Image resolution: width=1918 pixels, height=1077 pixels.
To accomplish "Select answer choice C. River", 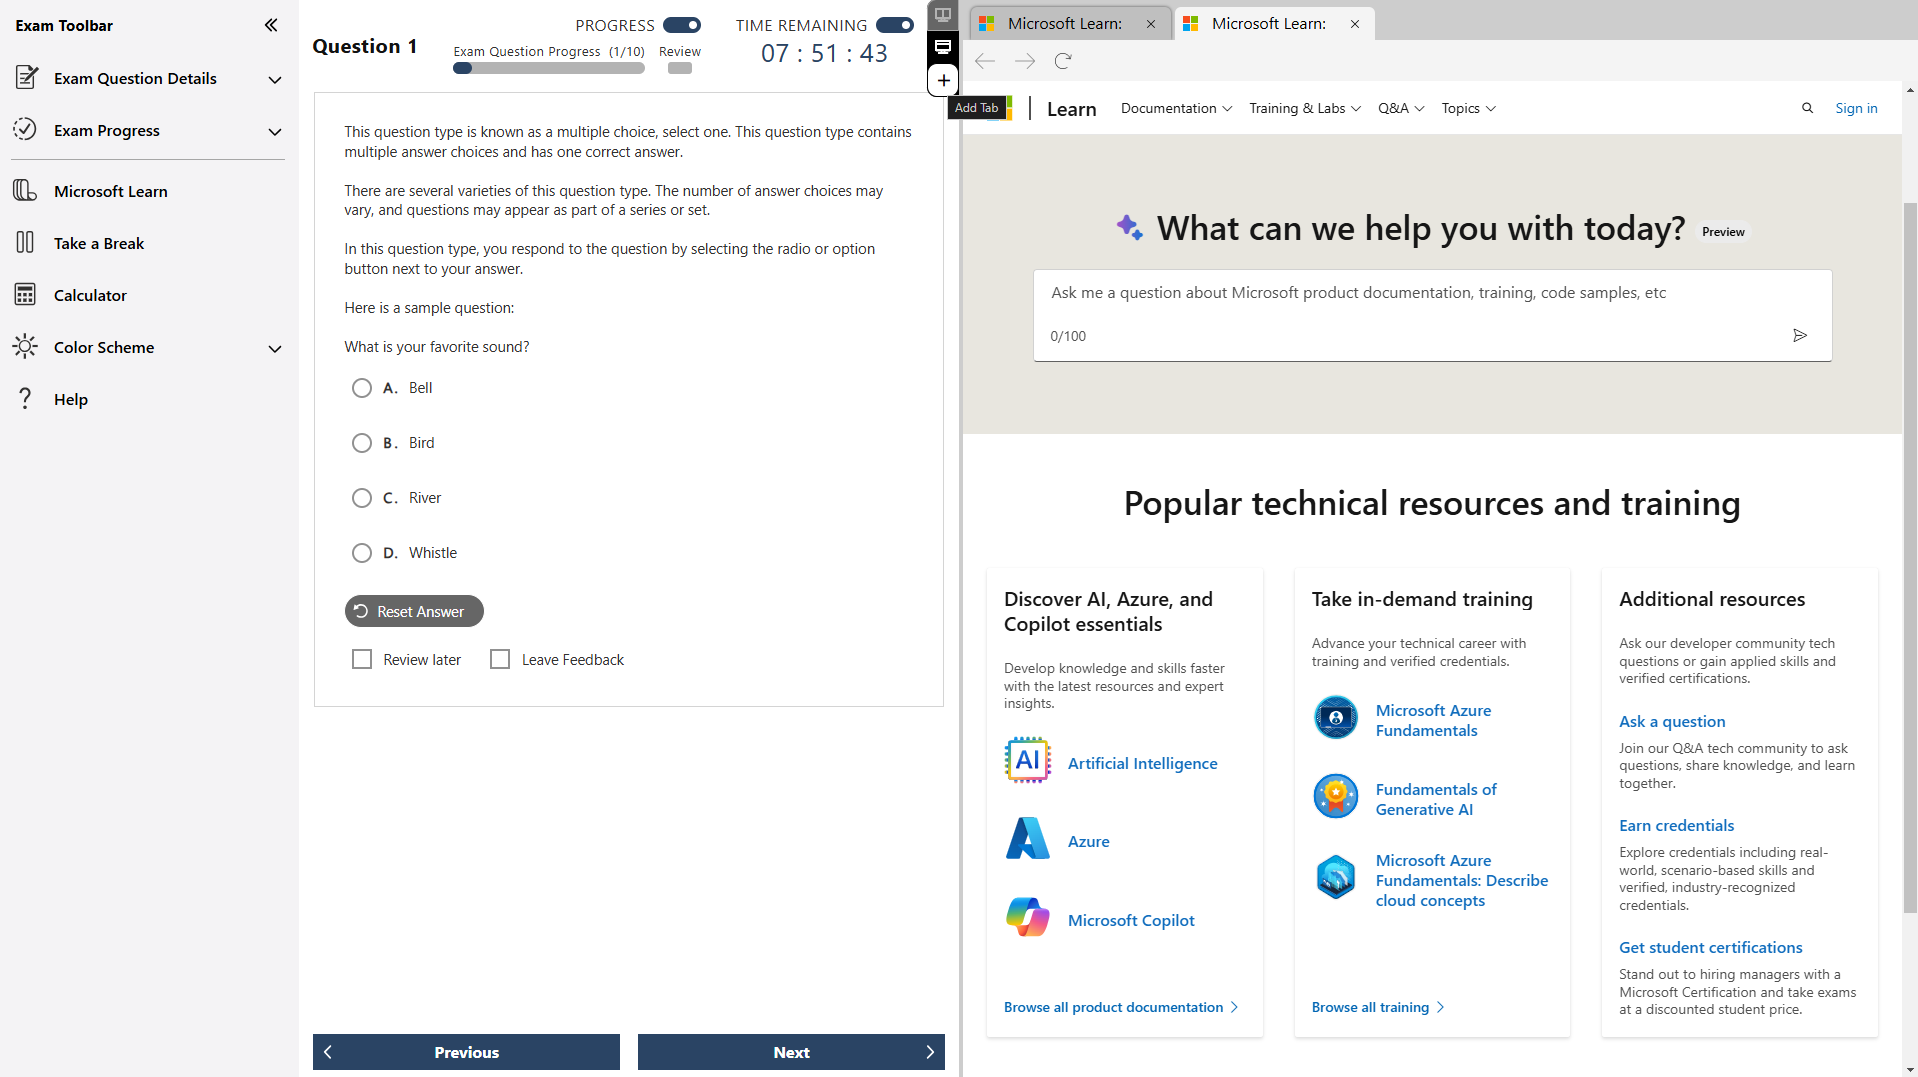I will pos(362,497).
